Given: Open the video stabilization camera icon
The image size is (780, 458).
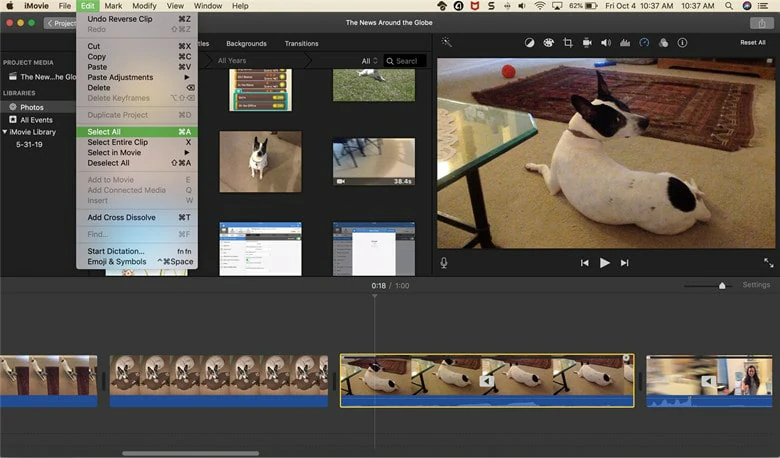Looking at the screenshot, I should pyautogui.click(x=587, y=43).
